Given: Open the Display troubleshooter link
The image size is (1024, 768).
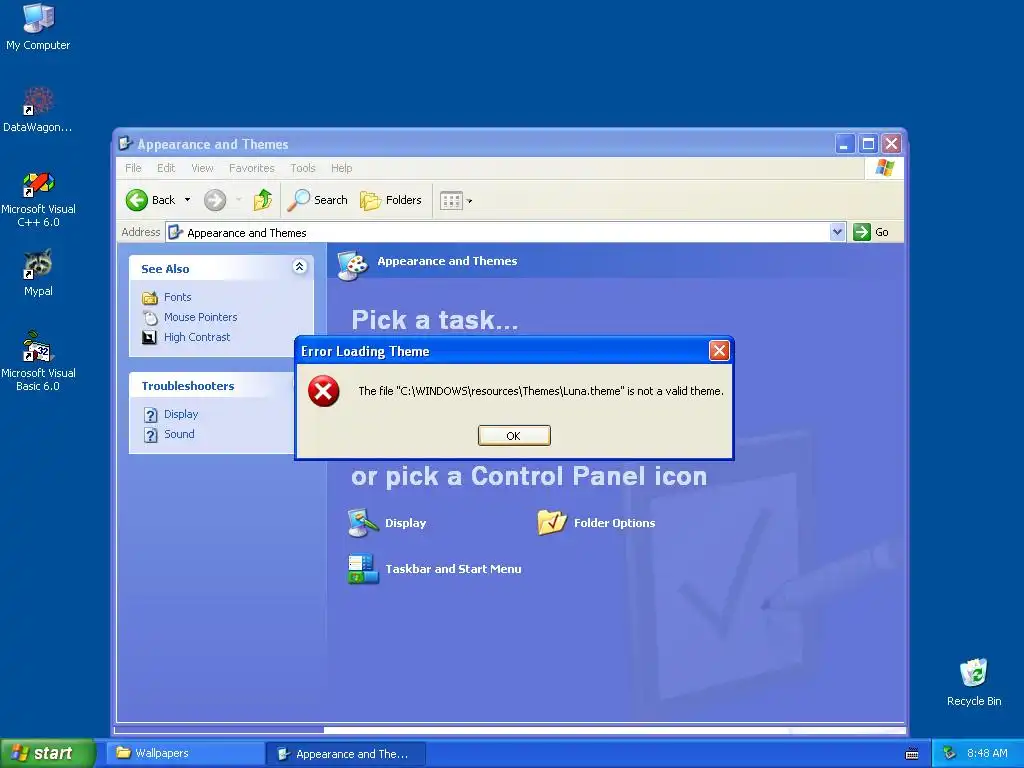Looking at the screenshot, I should point(181,414).
